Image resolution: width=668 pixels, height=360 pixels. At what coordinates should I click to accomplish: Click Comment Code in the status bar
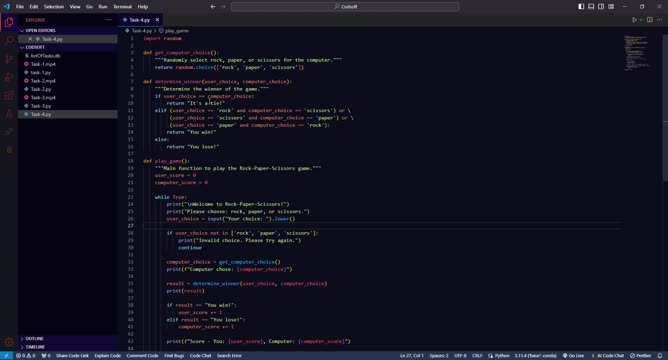tap(142, 356)
